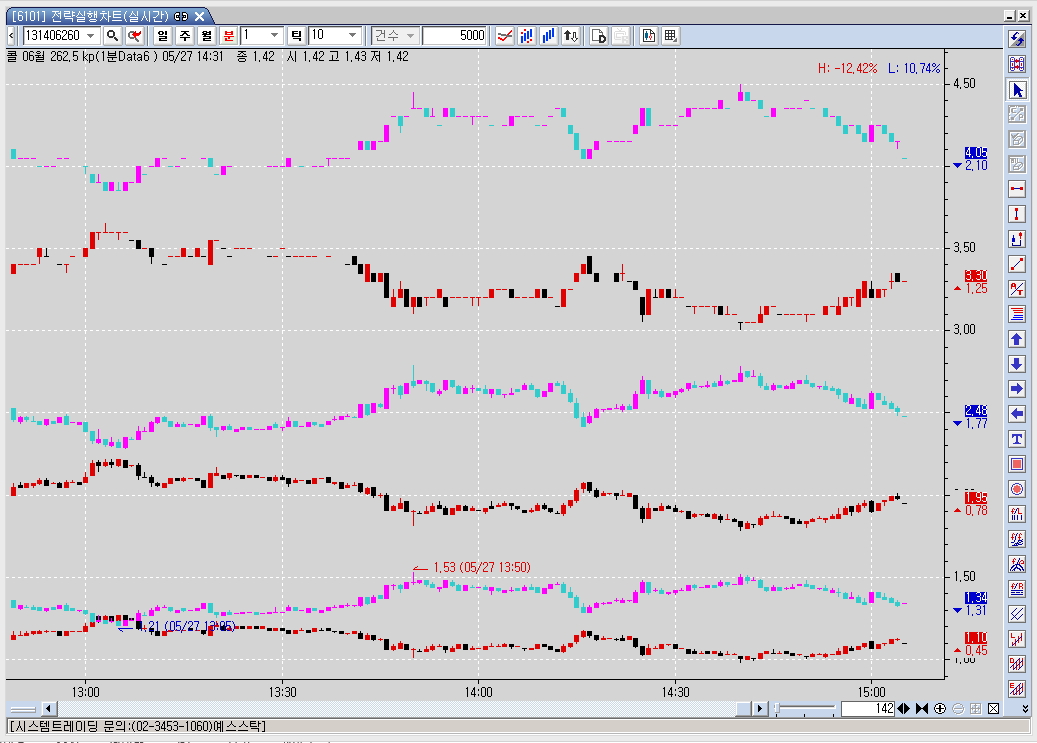Screen dimensions: 1037x743
Task: Pick the vertical line drawing tool
Action: pyautogui.click(x=1017, y=214)
